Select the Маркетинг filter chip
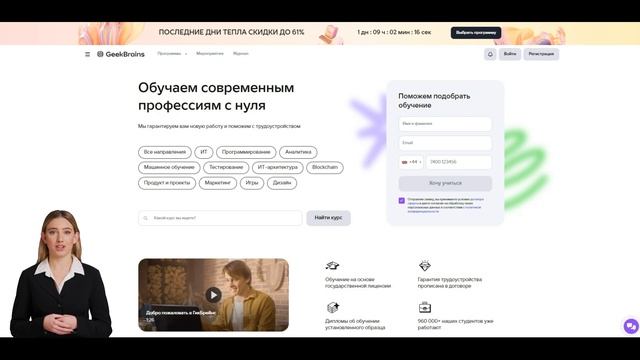This screenshot has width=640, height=360. click(218, 183)
